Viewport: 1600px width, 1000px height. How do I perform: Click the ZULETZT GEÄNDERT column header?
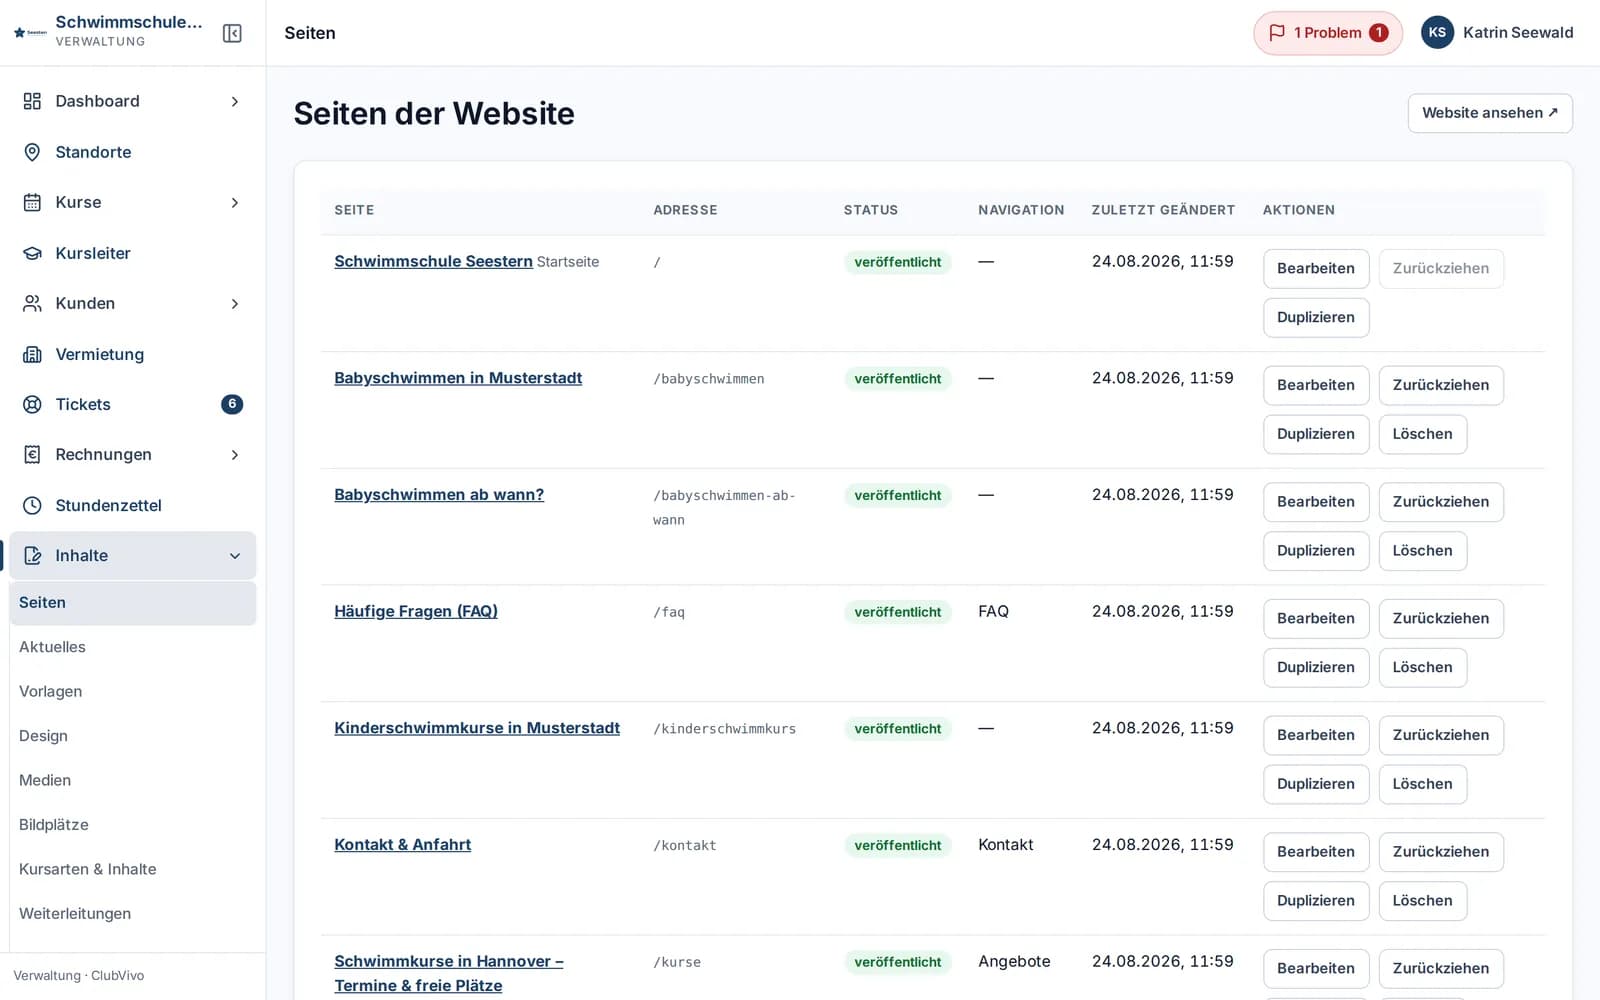click(x=1163, y=210)
